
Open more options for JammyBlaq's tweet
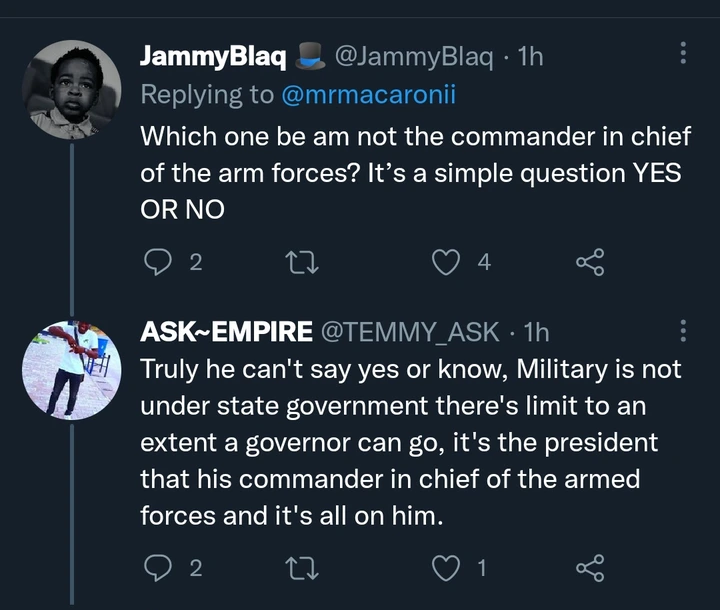tap(683, 53)
